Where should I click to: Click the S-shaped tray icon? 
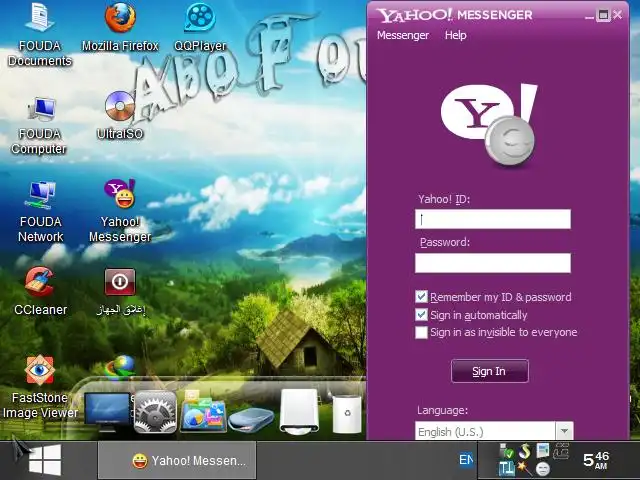[x=525, y=451]
